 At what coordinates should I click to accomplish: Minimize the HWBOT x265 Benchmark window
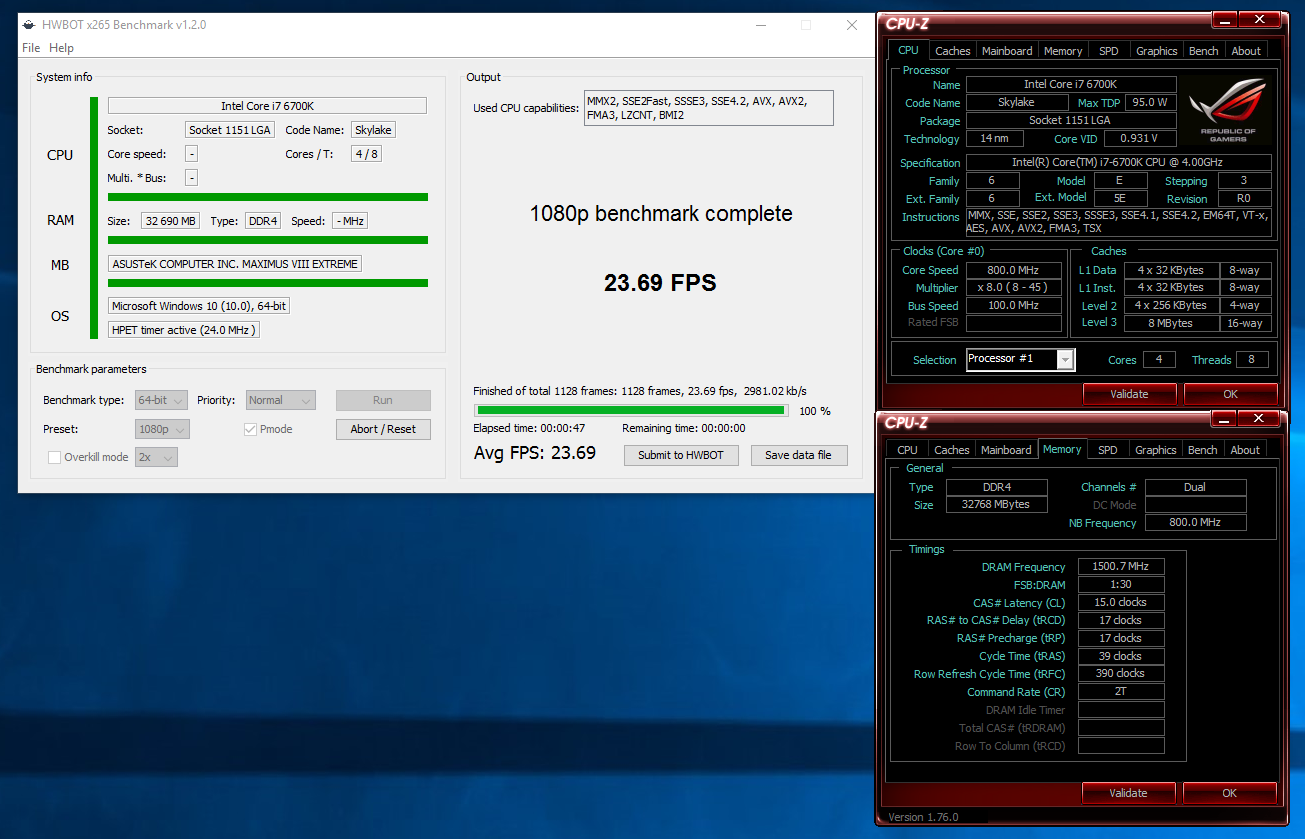pyautogui.click(x=761, y=25)
